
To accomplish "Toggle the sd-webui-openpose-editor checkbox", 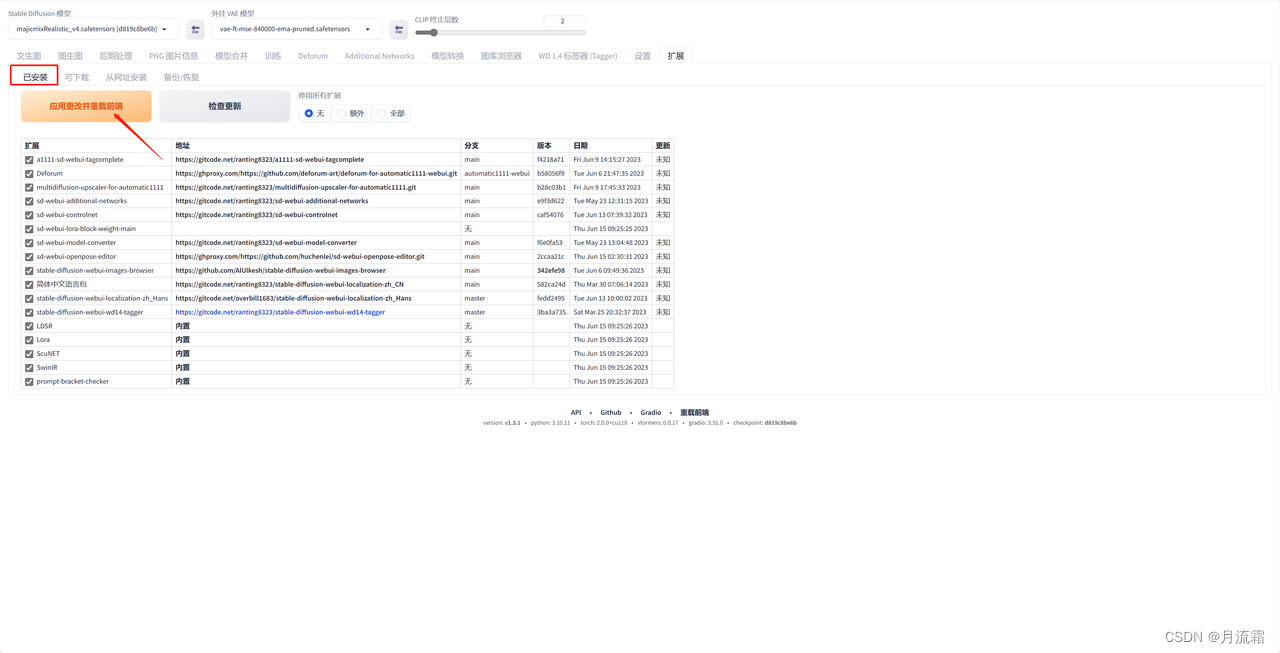I will point(29,256).
